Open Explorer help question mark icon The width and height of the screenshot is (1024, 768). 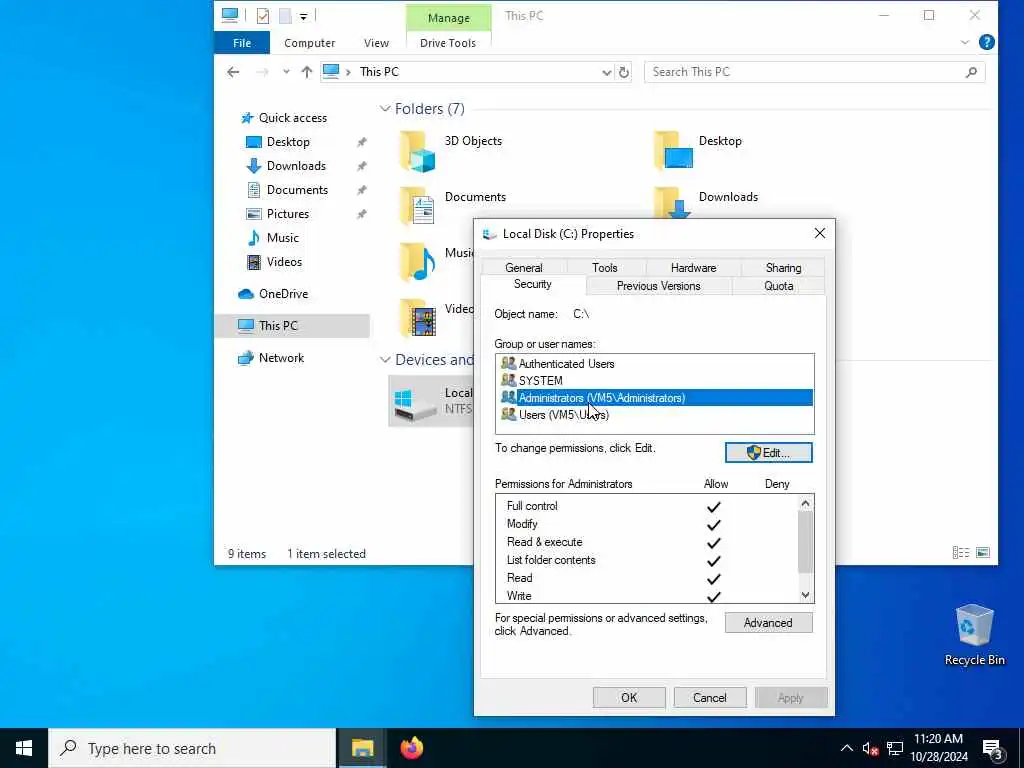(x=987, y=42)
